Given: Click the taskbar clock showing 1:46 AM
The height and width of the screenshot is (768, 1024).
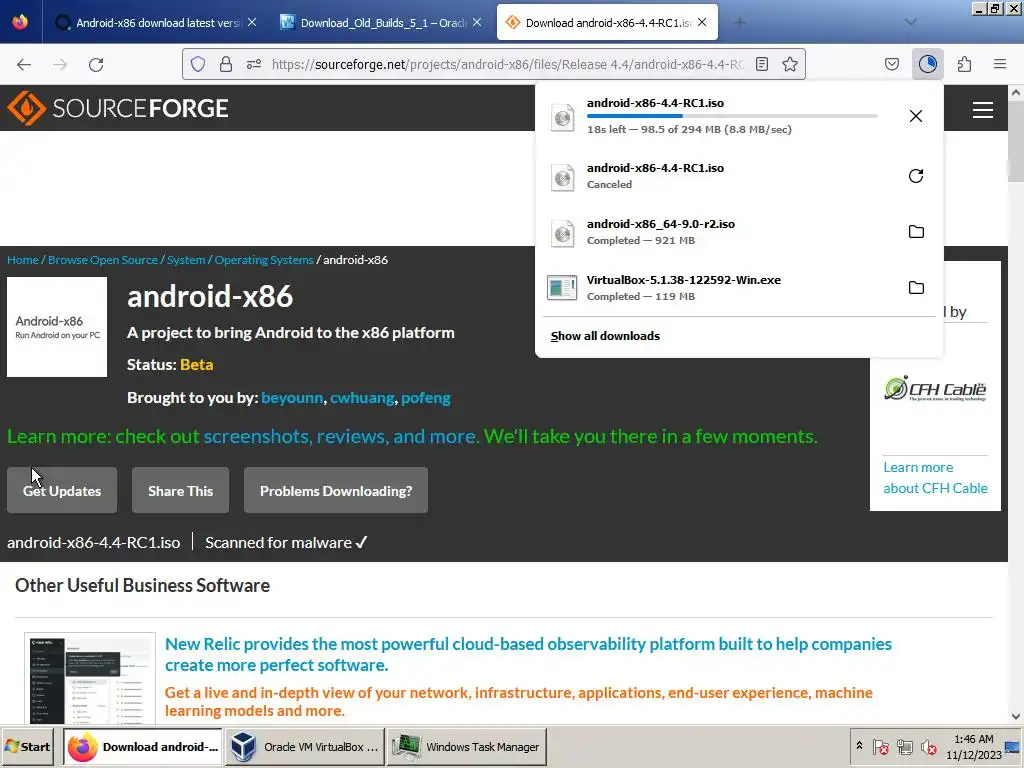Looking at the screenshot, I should pos(973,747).
